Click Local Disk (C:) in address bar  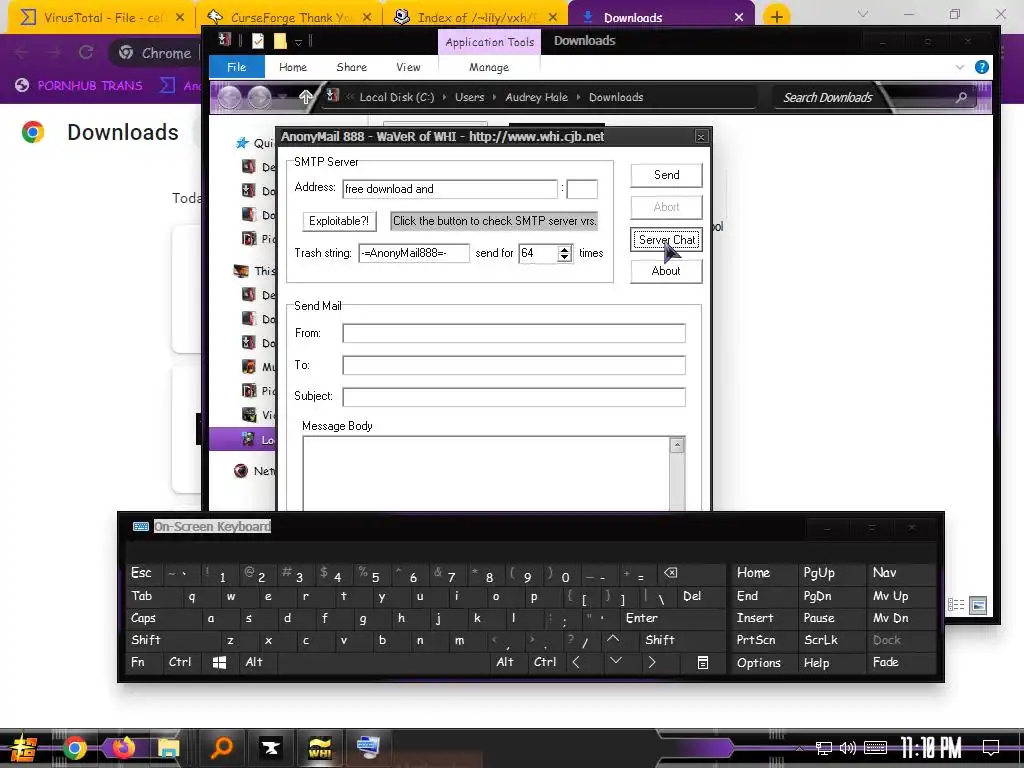tap(396, 97)
